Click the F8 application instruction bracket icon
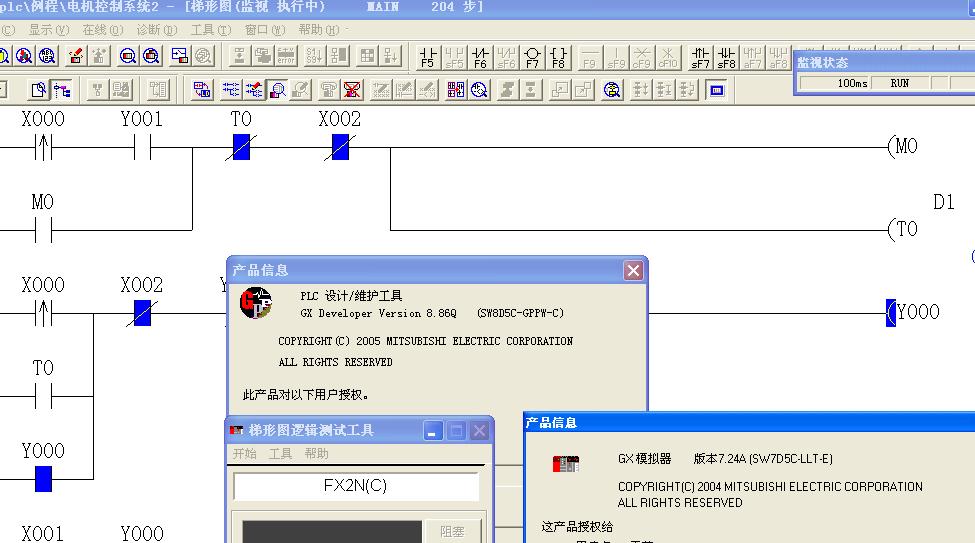The image size is (975, 543). click(558, 56)
